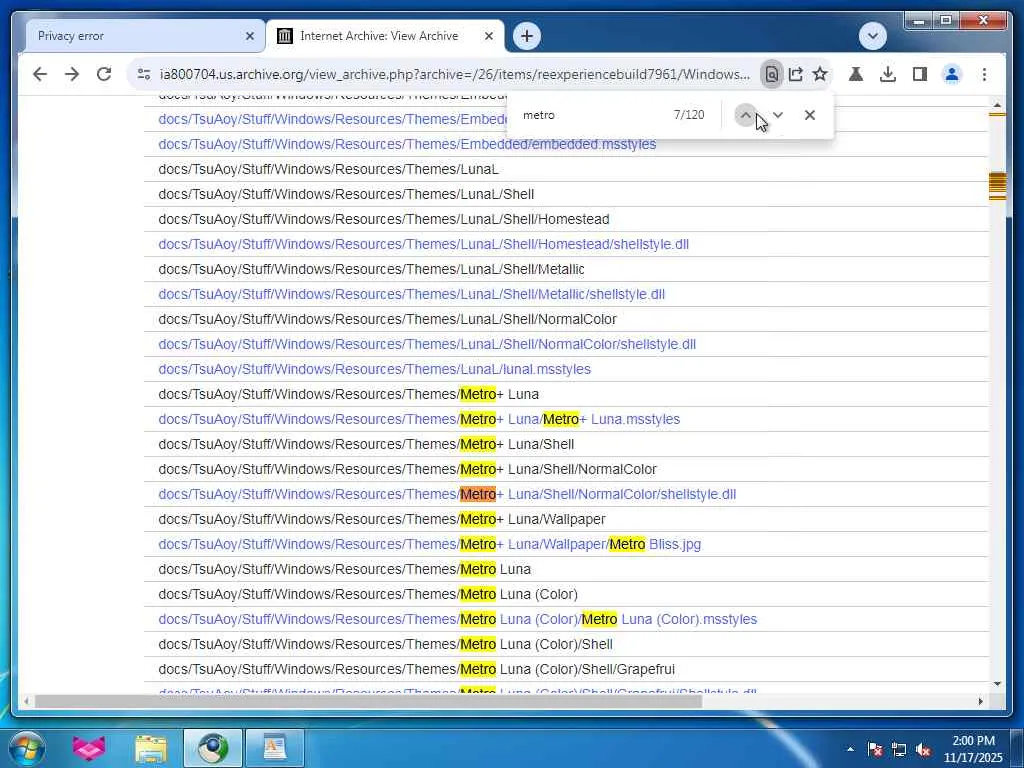Viewport: 1024px width, 768px height.
Task: Open the lunal.msstyles link
Action: pyautogui.click(x=374, y=370)
